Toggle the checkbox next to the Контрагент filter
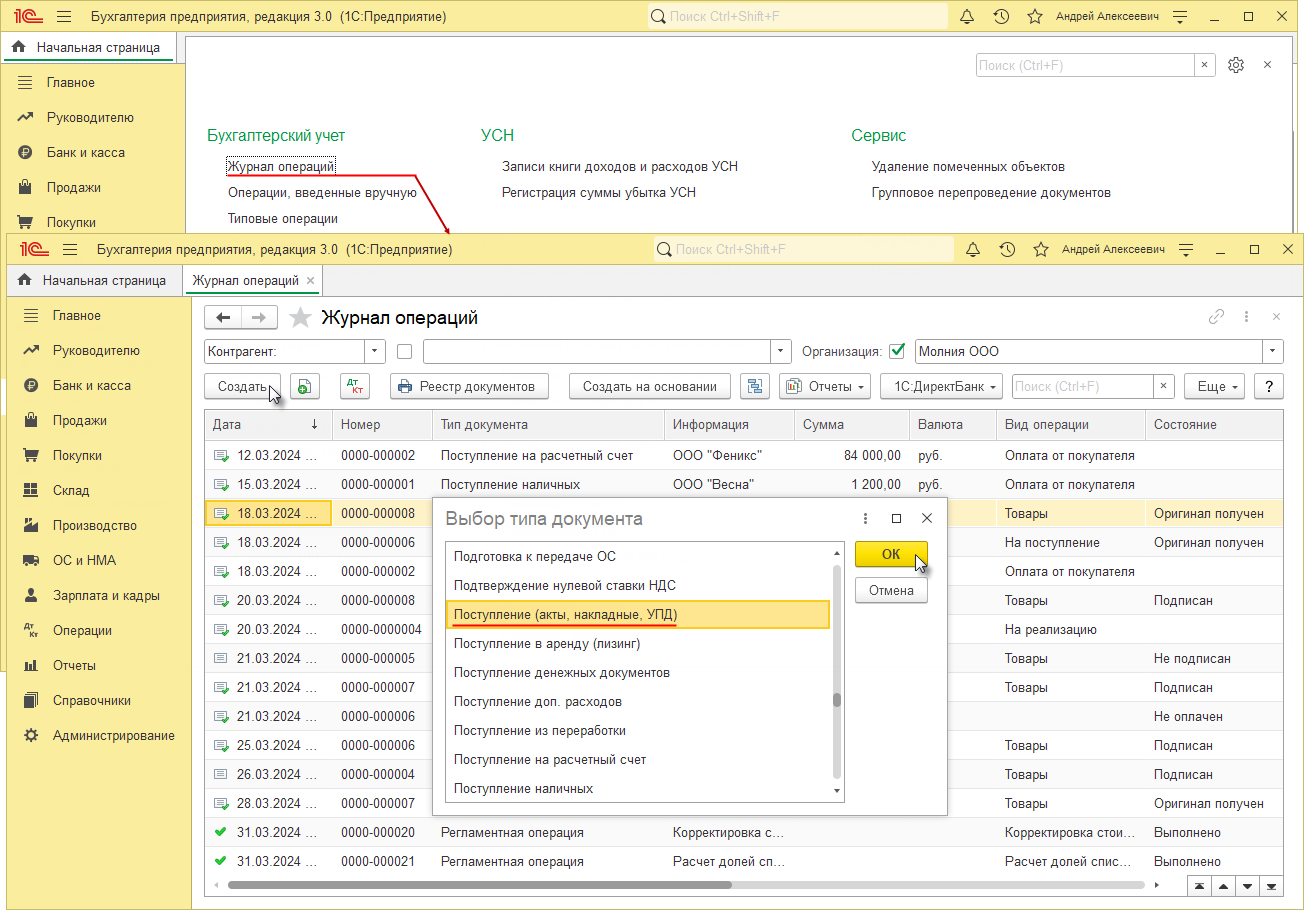Viewport: 1306px width, 912px height. pos(404,352)
